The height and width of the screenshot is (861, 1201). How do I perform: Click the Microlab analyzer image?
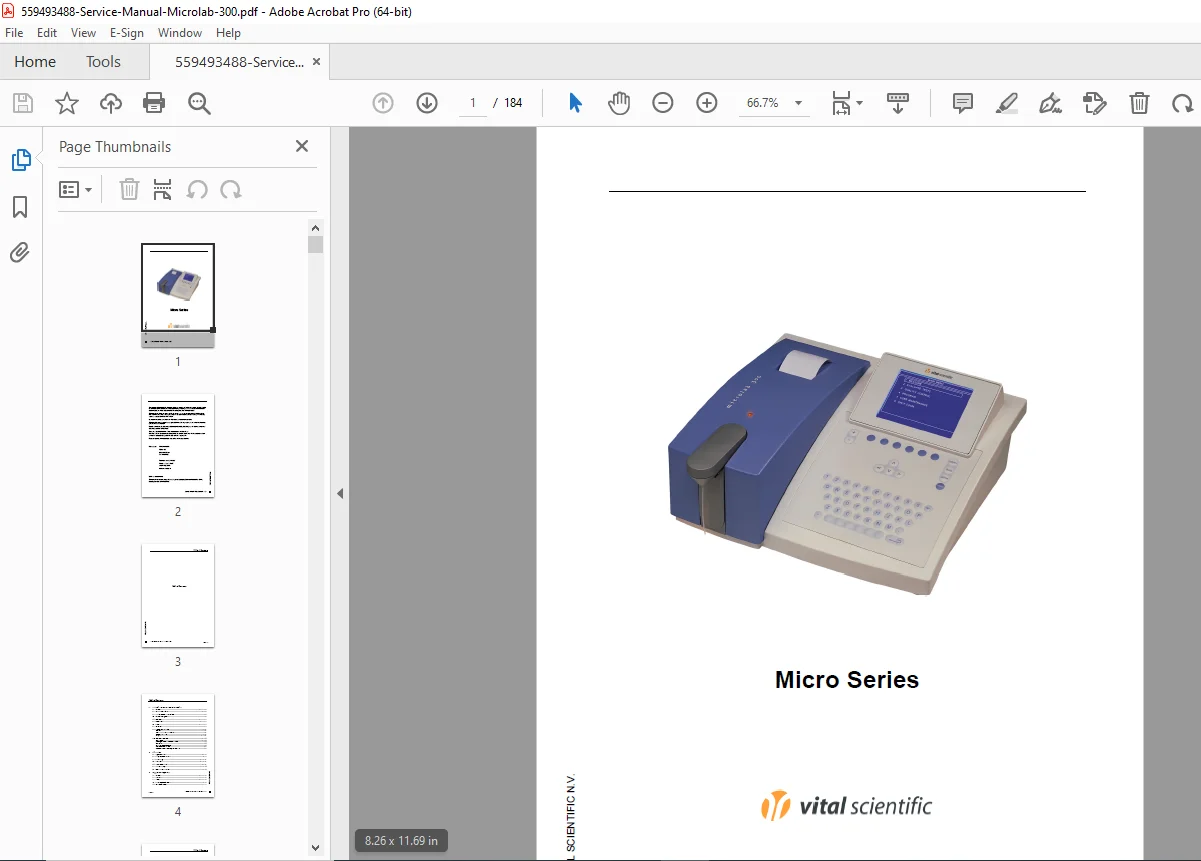coord(847,464)
